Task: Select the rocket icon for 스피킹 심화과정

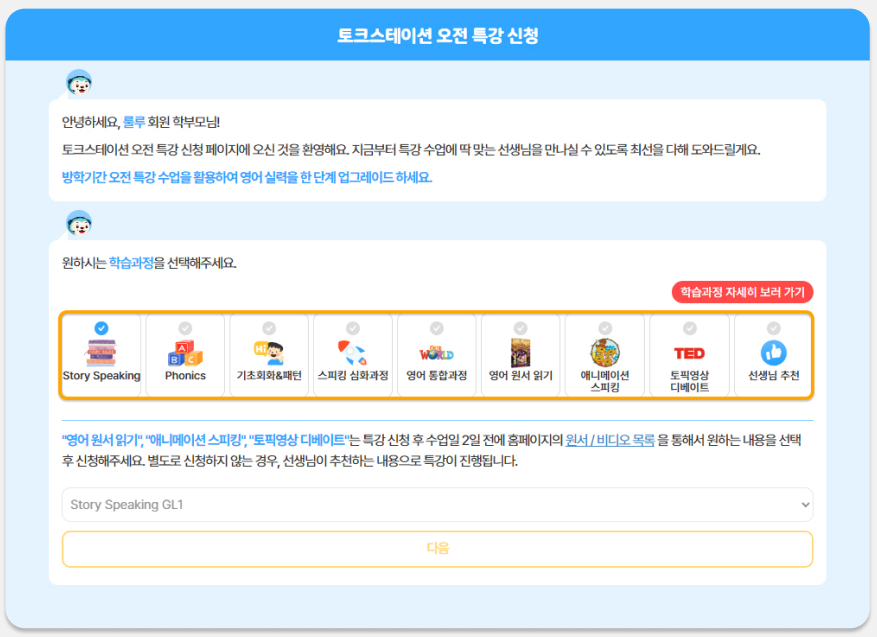Action: coord(352,353)
